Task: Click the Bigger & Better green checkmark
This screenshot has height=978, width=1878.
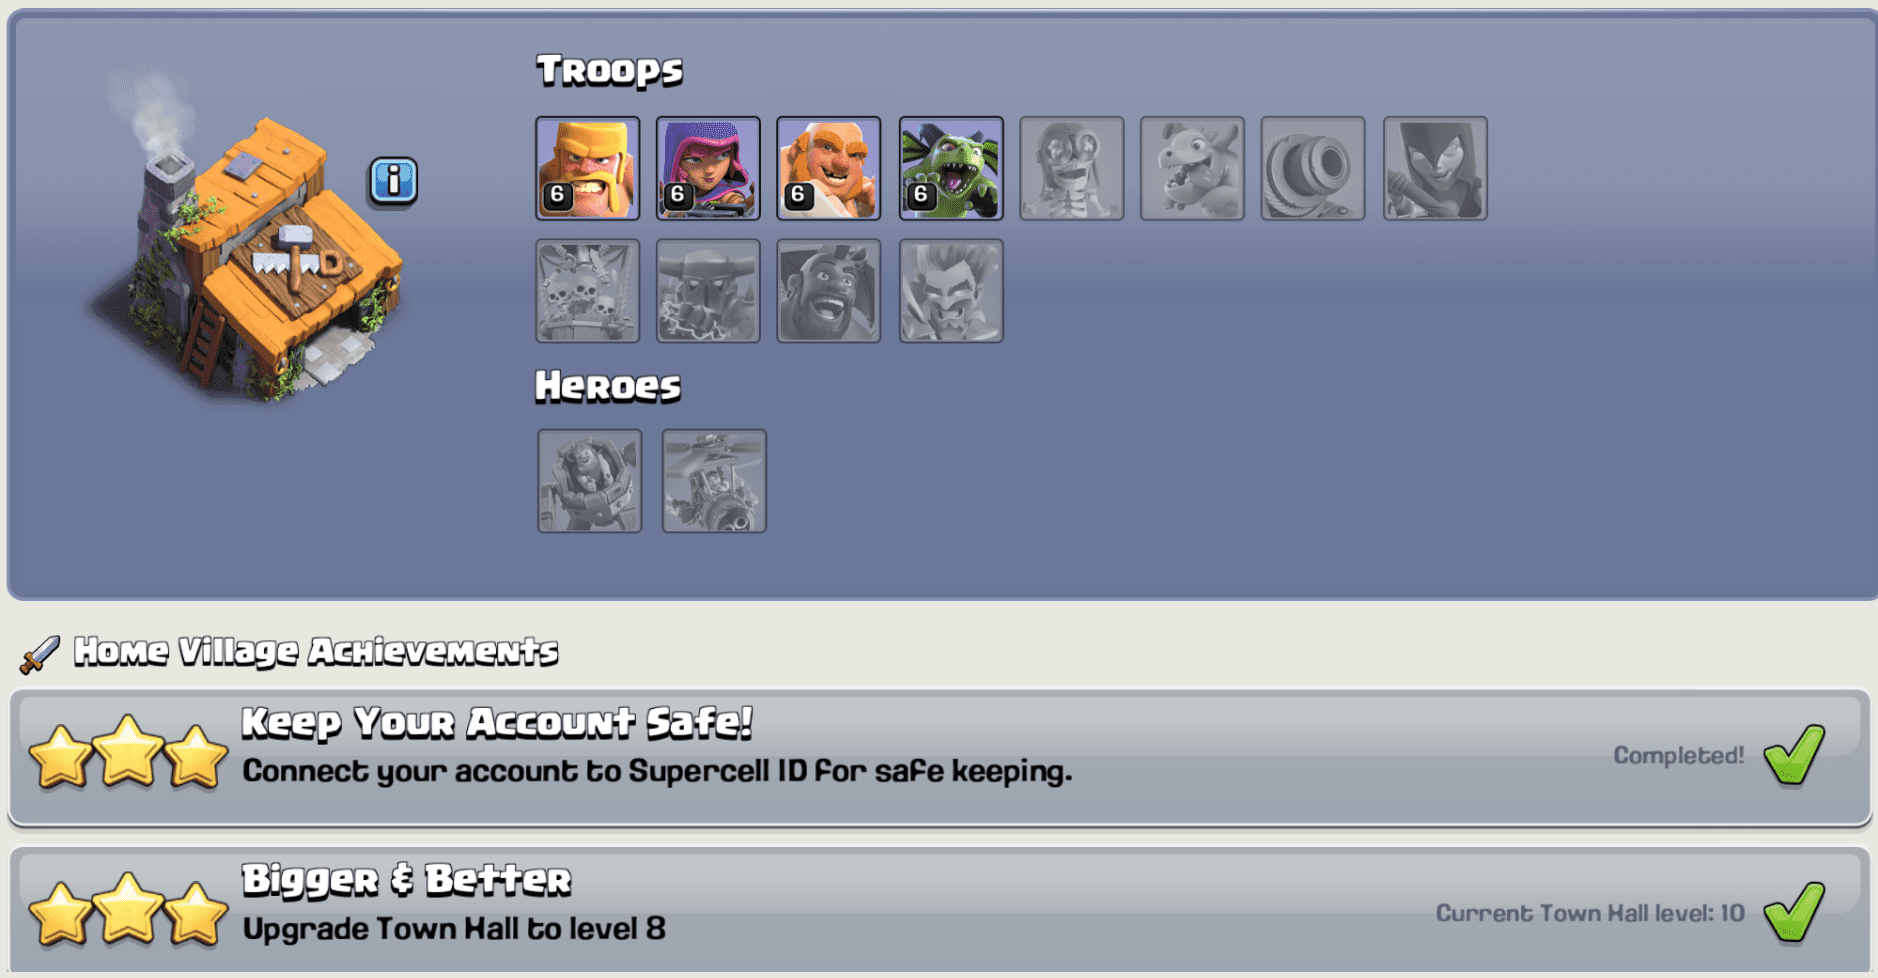Action: tap(1794, 912)
